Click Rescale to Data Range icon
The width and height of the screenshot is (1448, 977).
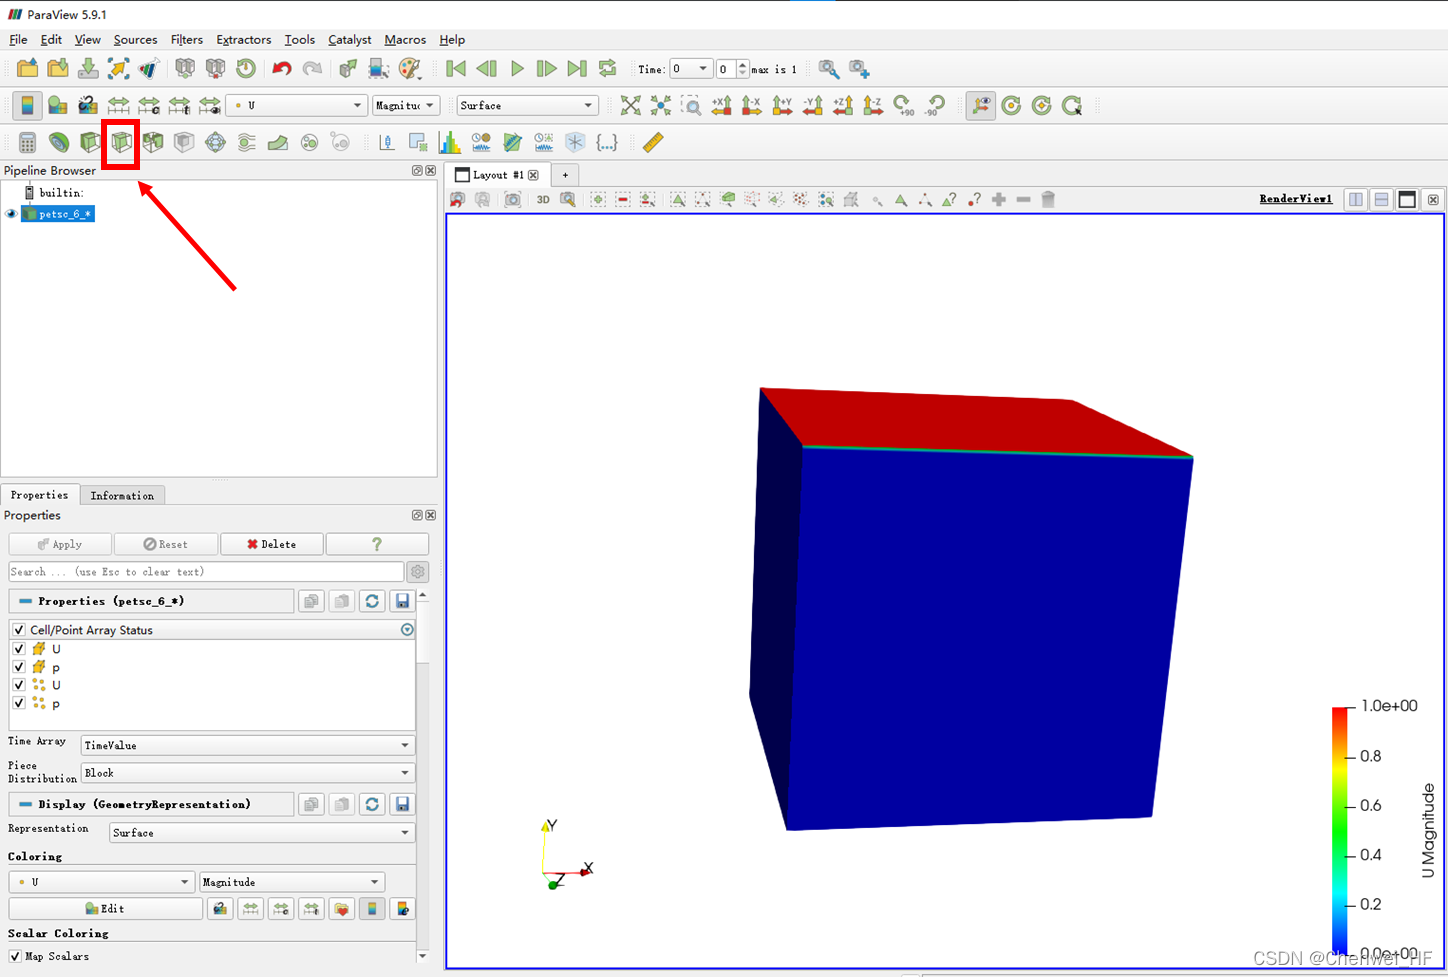point(118,105)
